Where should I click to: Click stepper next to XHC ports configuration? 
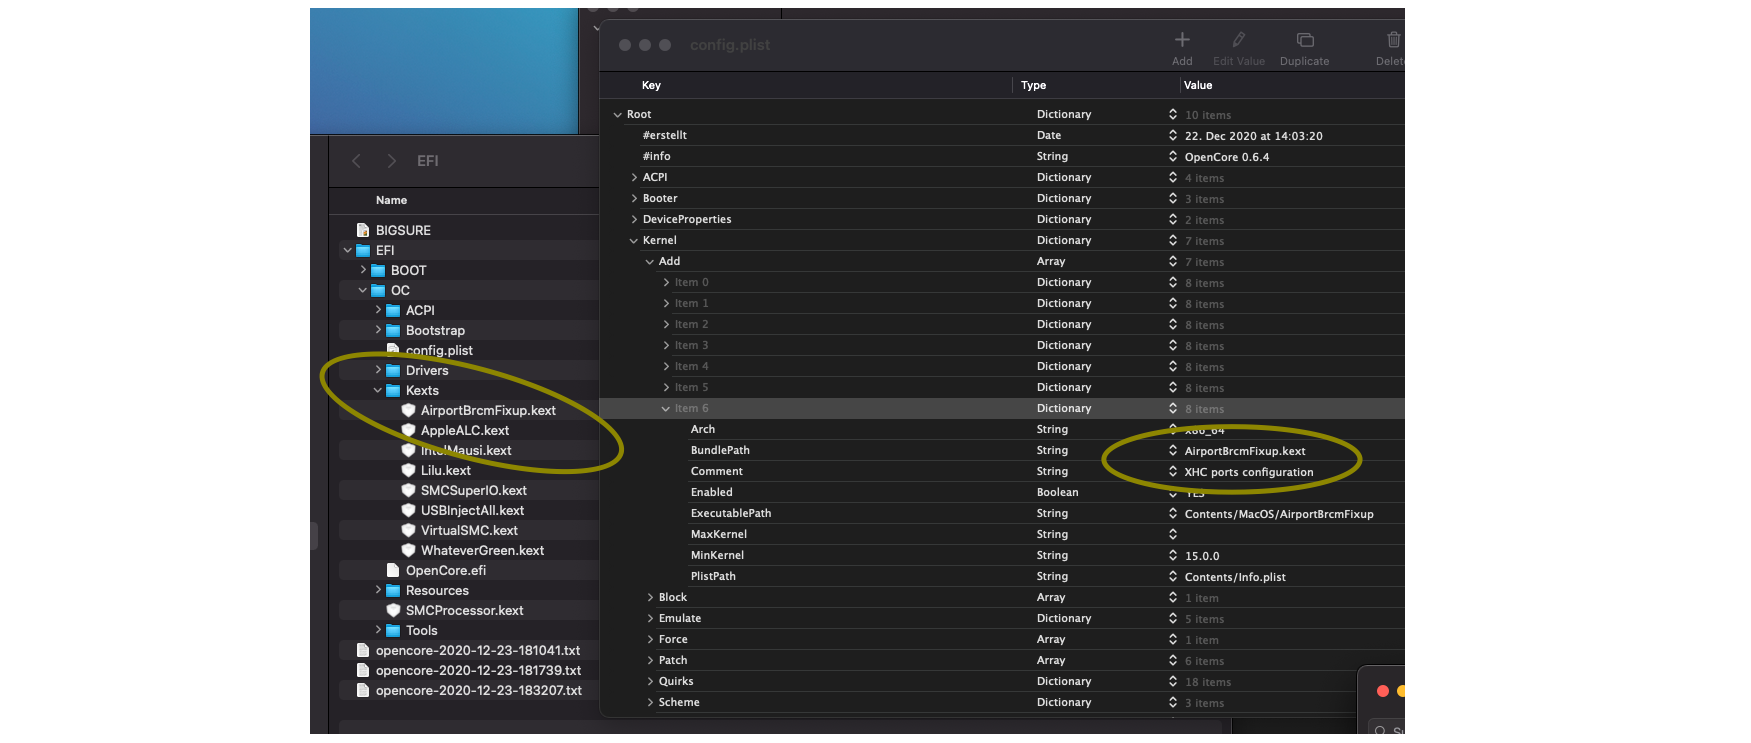(1172, 472)
